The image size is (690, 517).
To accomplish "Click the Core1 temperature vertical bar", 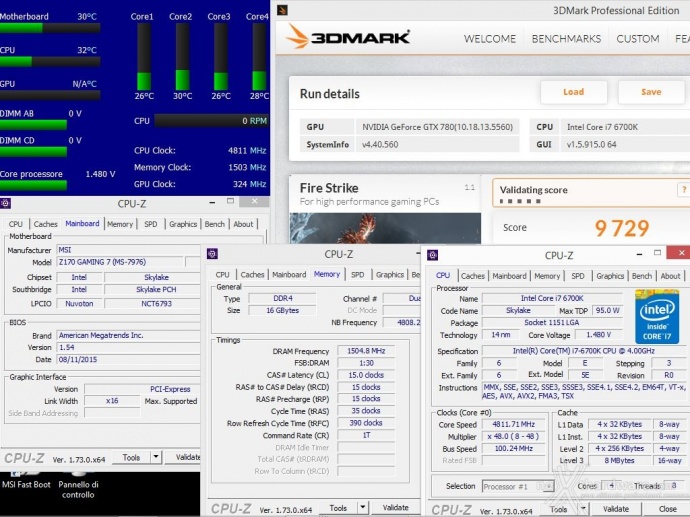I will click(144, 57).
